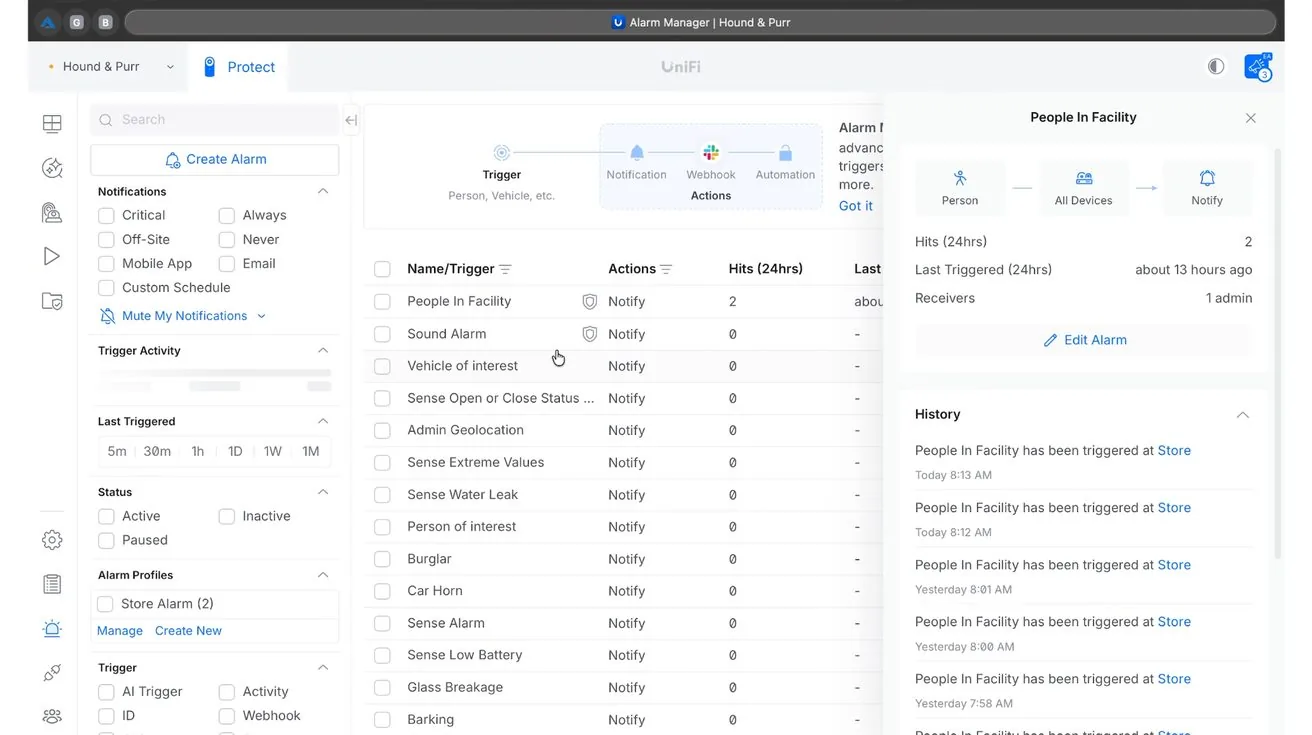Open the settings gear icon in sidebar
This screenshot has width=1312, height=735.
point(52,540)
